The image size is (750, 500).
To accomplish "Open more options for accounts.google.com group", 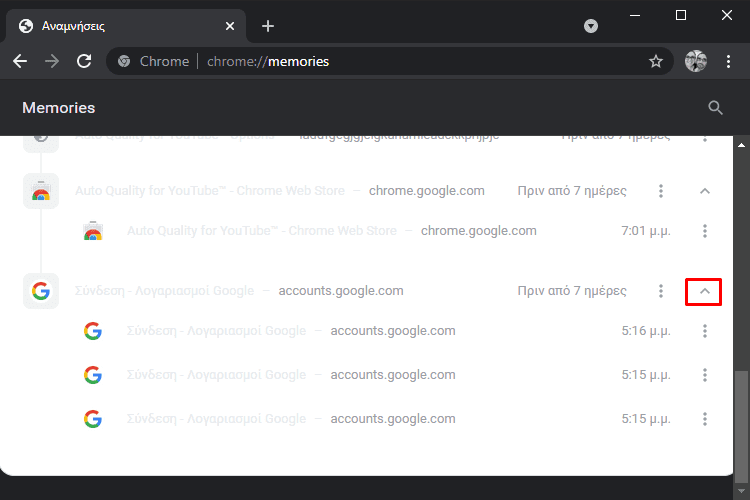I will click(x=661, y=291).
